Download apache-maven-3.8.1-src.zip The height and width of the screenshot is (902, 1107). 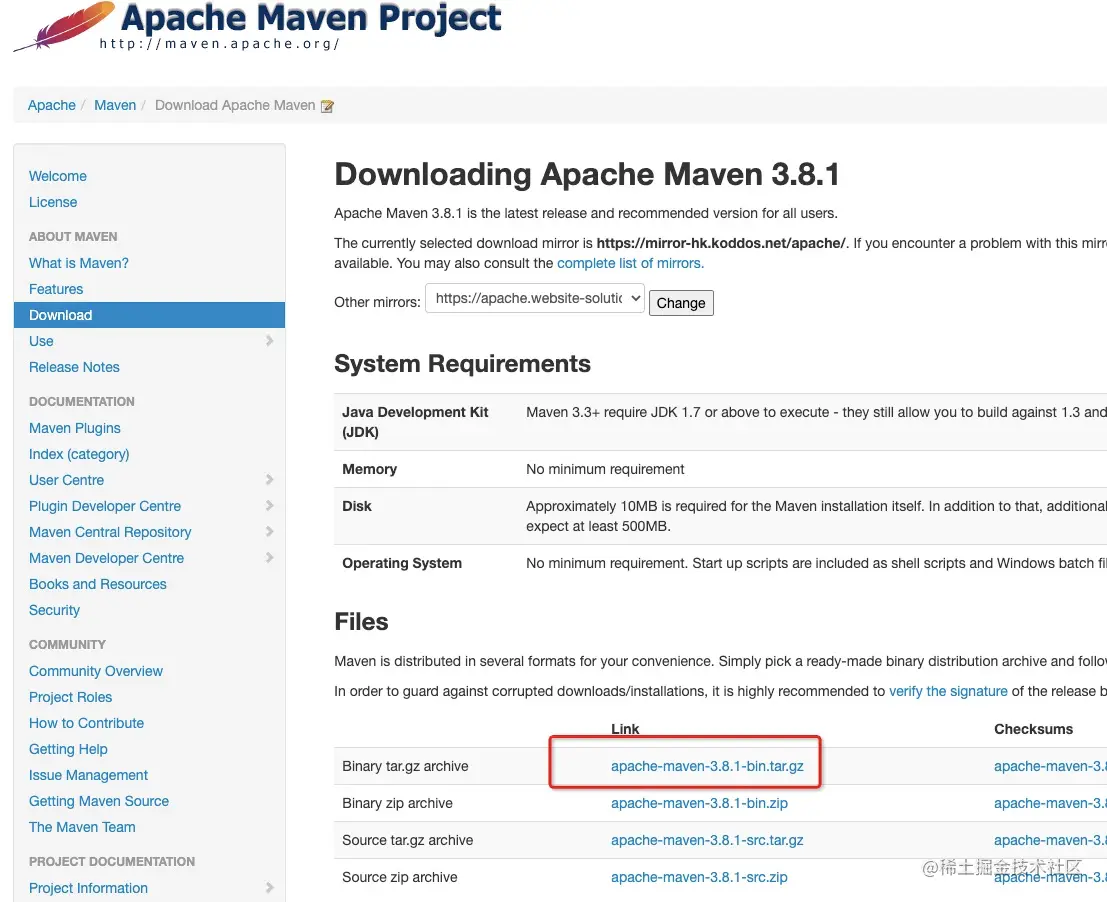tap(700, 877)
